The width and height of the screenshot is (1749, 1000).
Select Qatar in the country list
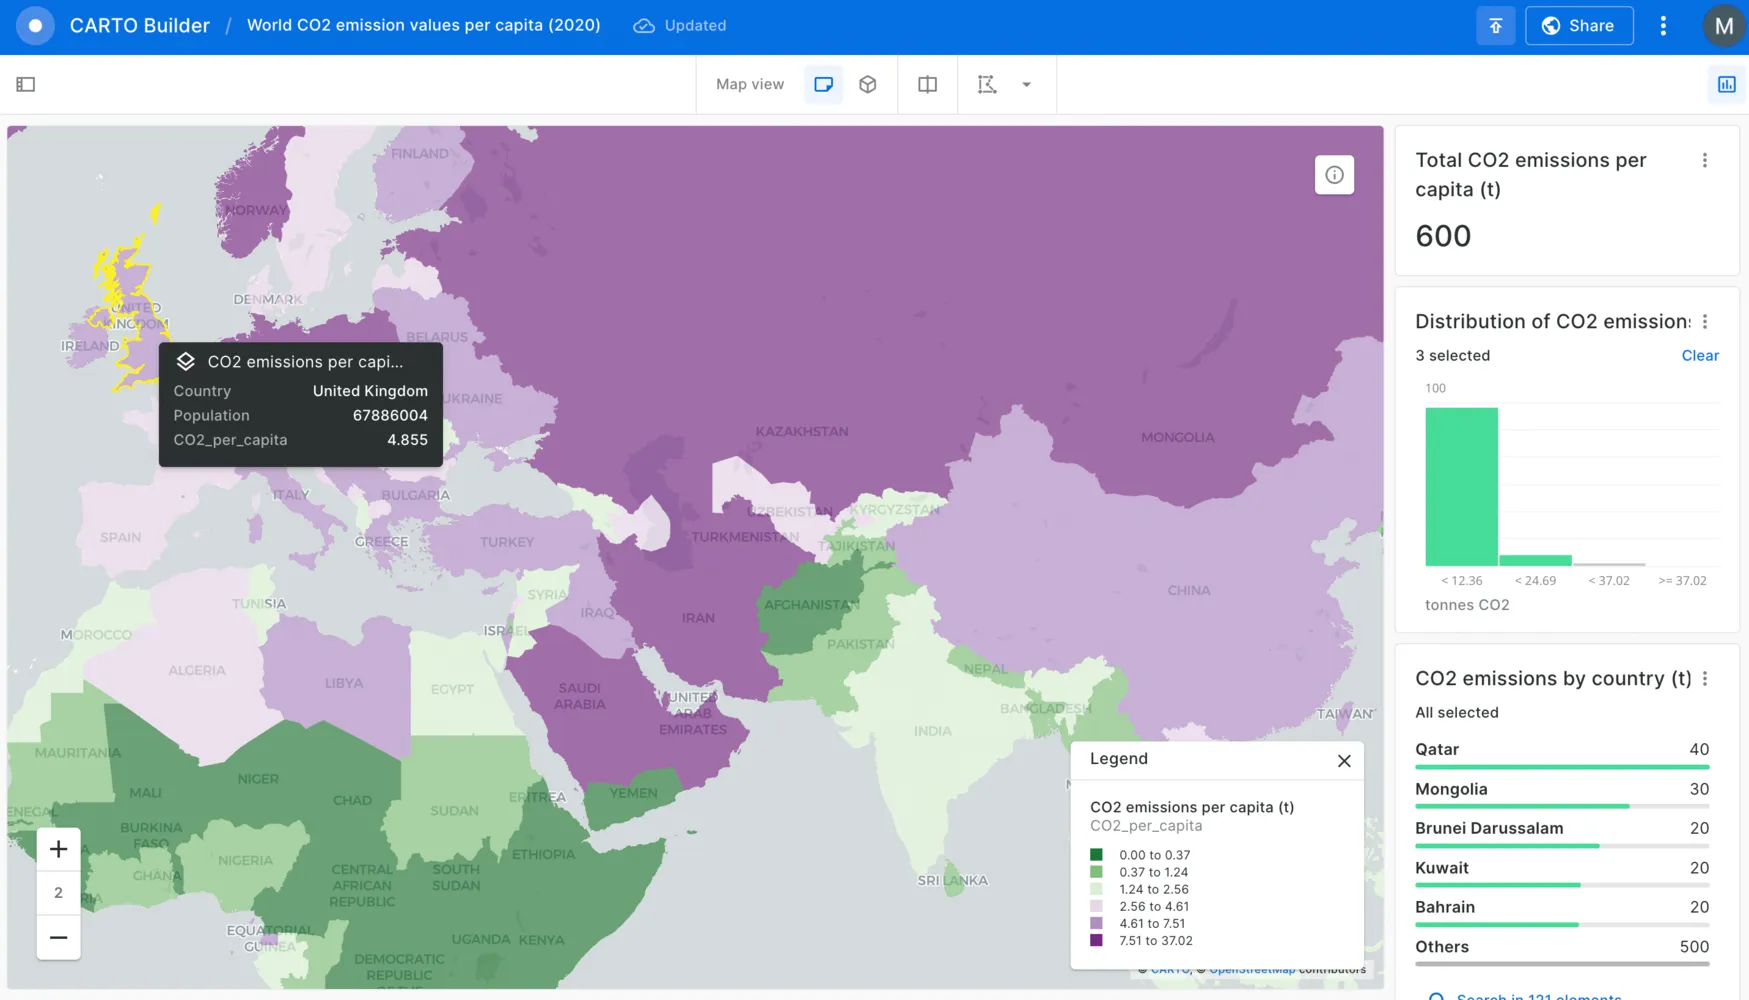click(1437, 750)
